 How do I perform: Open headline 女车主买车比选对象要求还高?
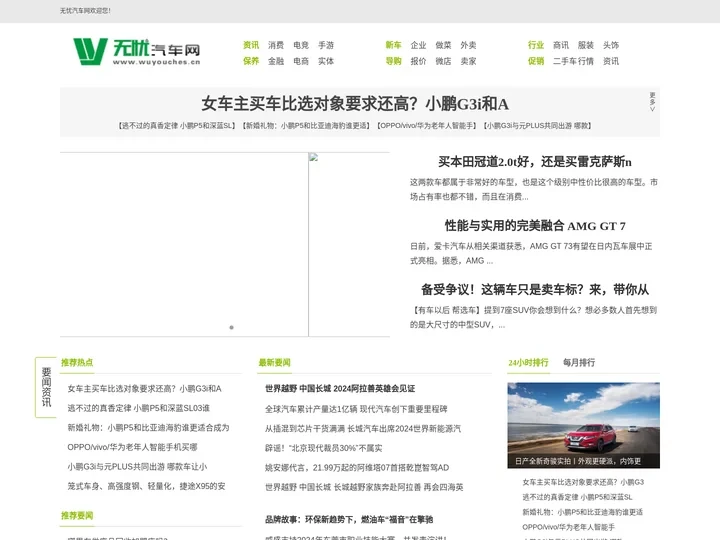click(x=355, y=104)
